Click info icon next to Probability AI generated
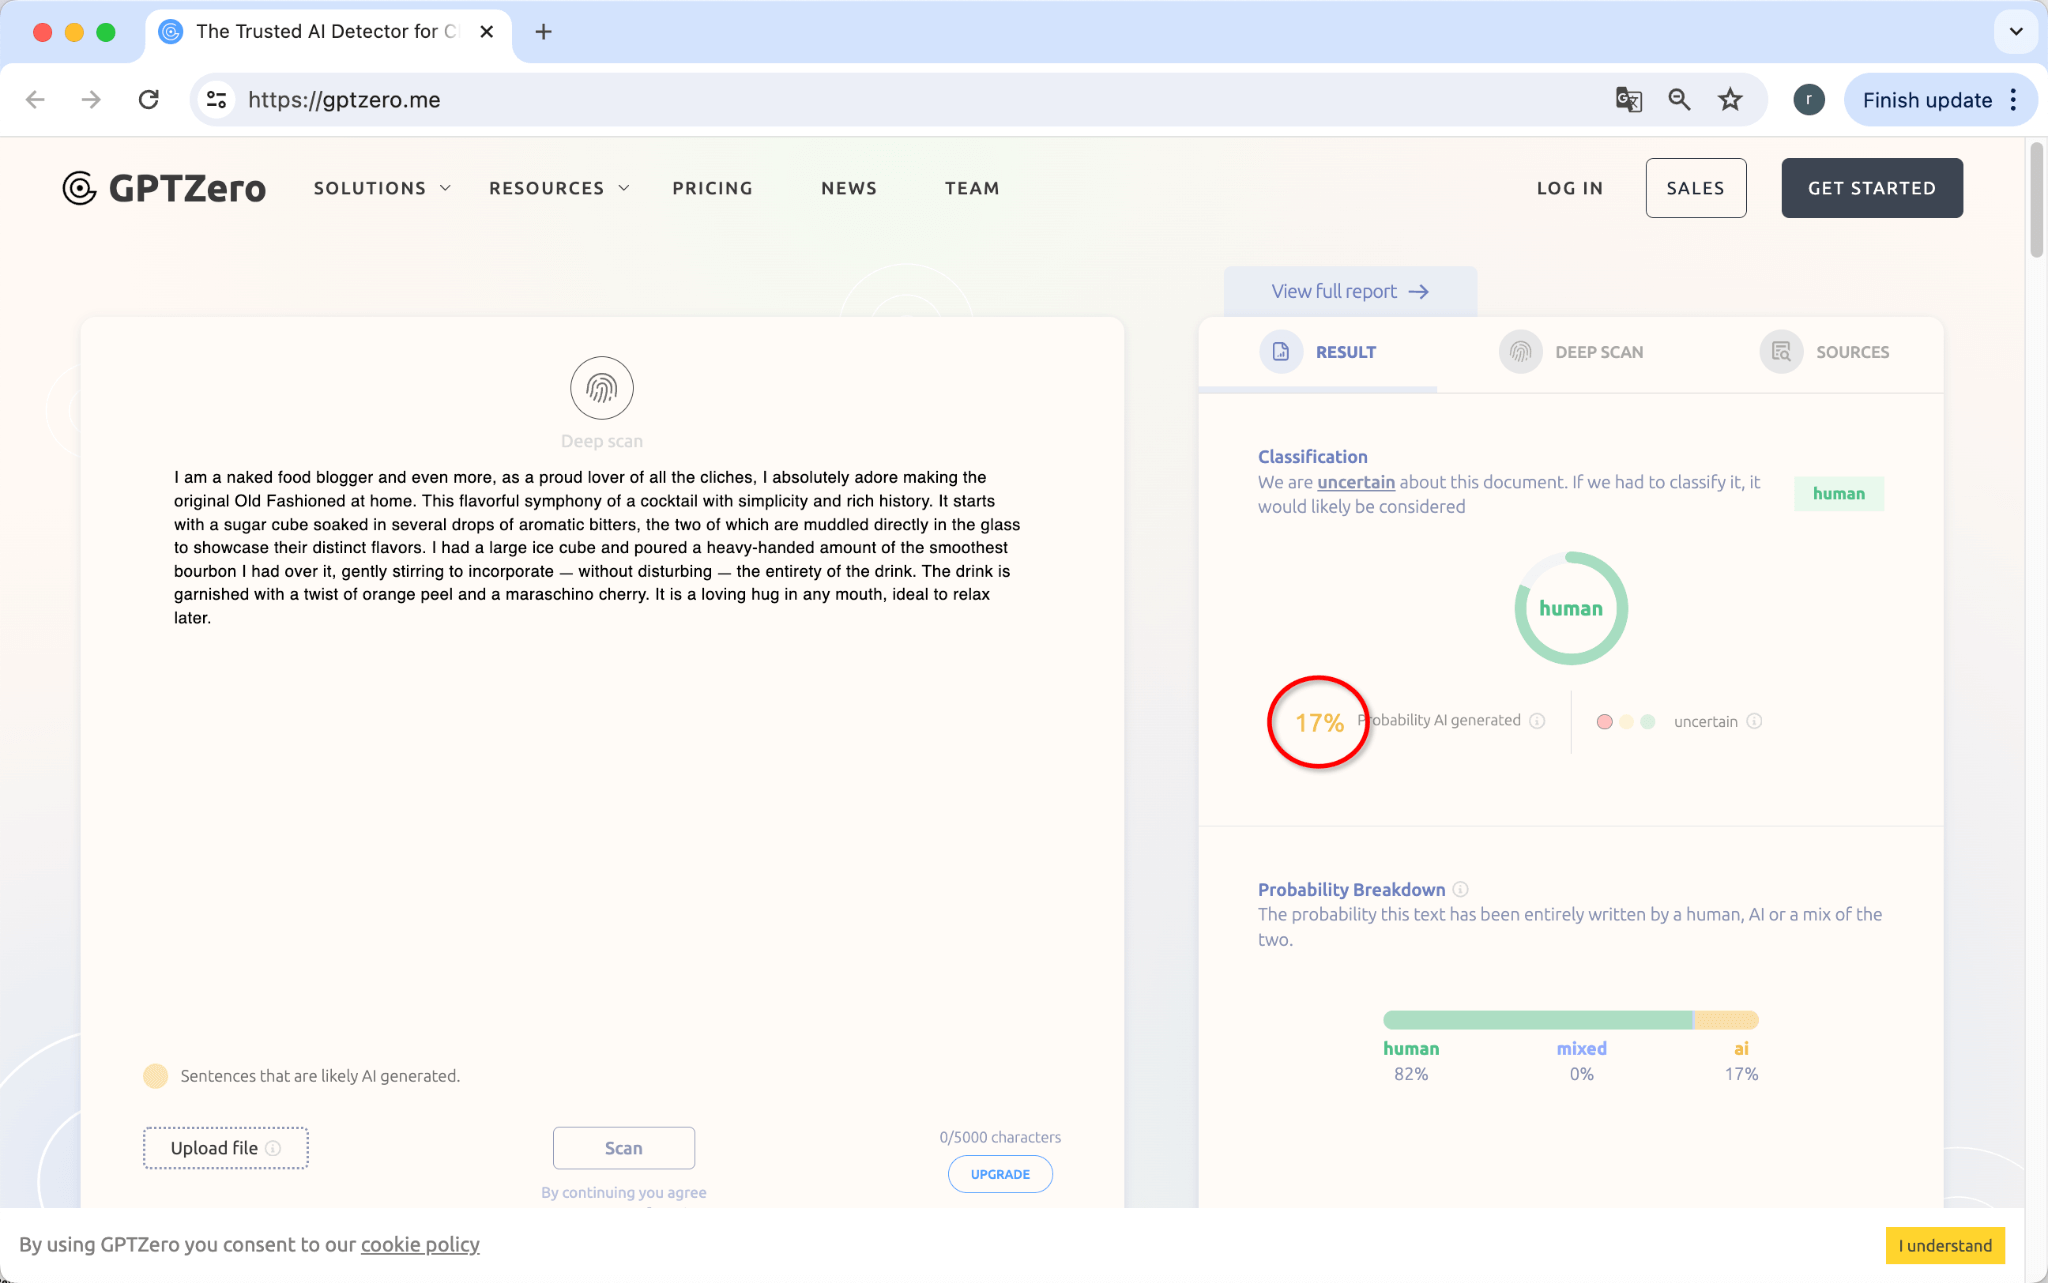 click(x=1538, y=721)
